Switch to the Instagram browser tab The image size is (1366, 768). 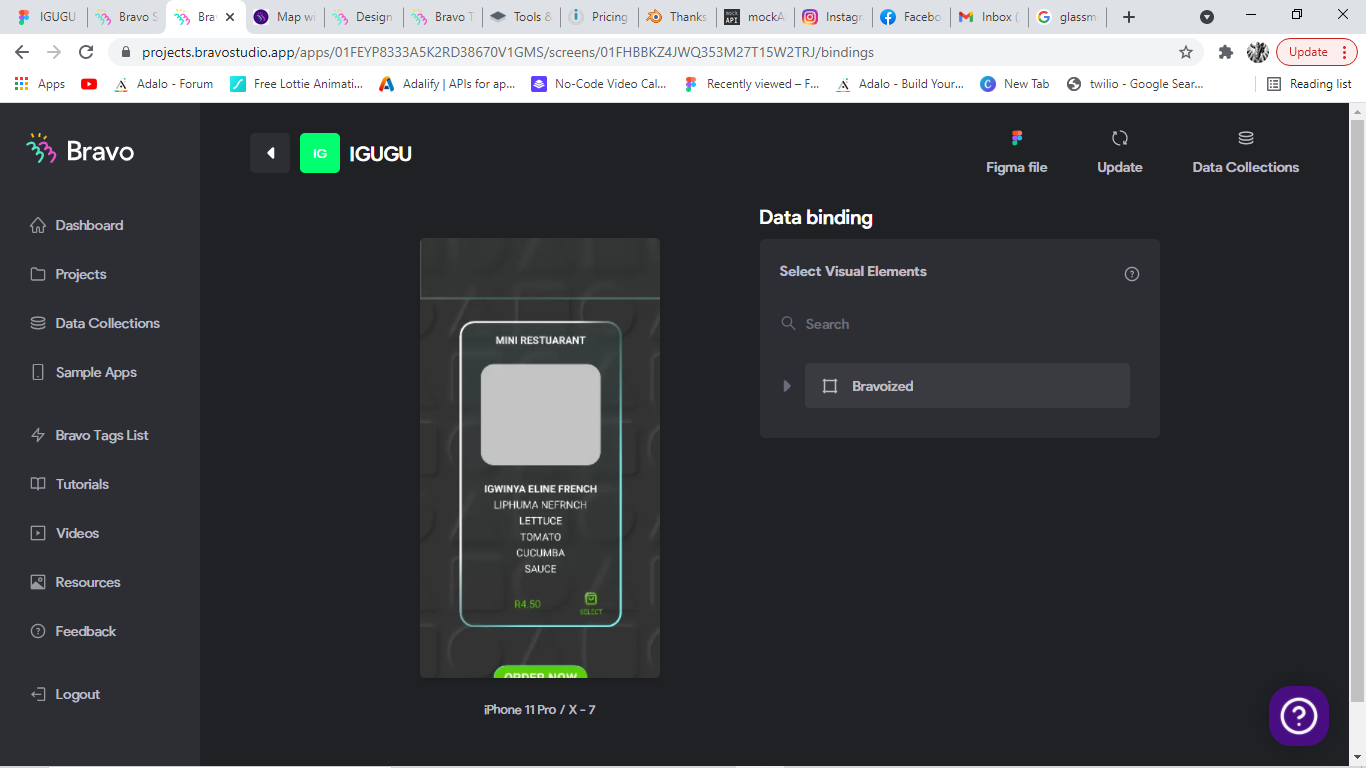click(x=832, y=17)
